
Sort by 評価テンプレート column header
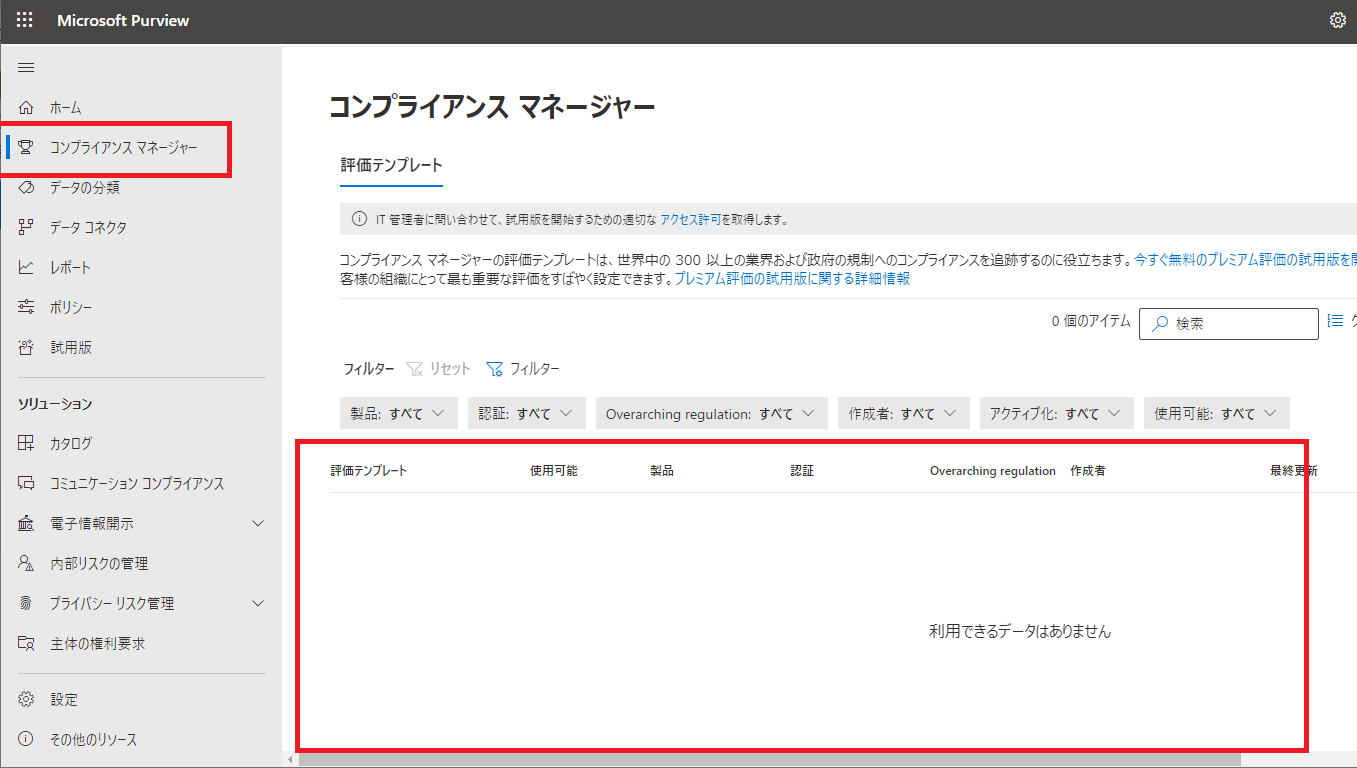click(x=369, y=471)
